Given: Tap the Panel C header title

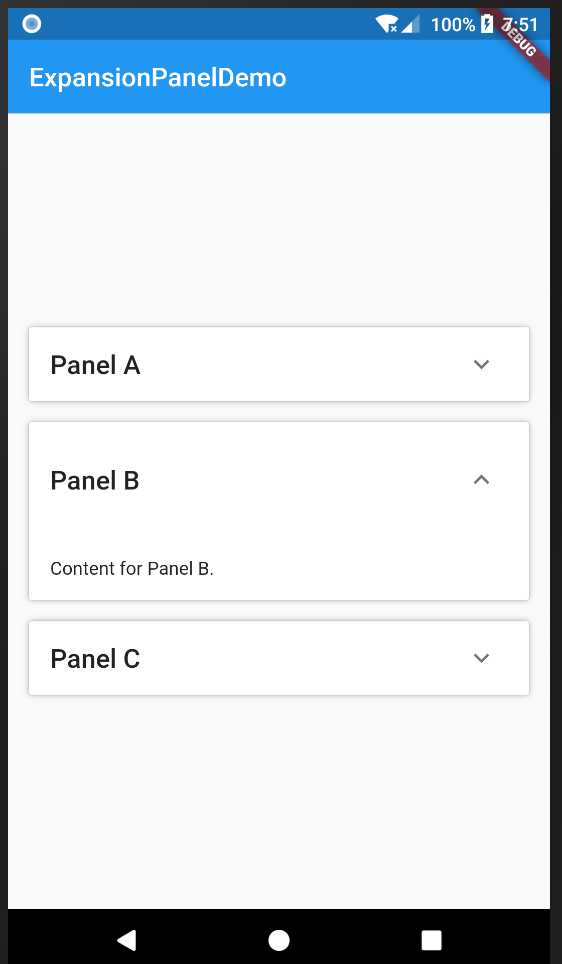Looking at the screenshot, I should tap(95, 658).
